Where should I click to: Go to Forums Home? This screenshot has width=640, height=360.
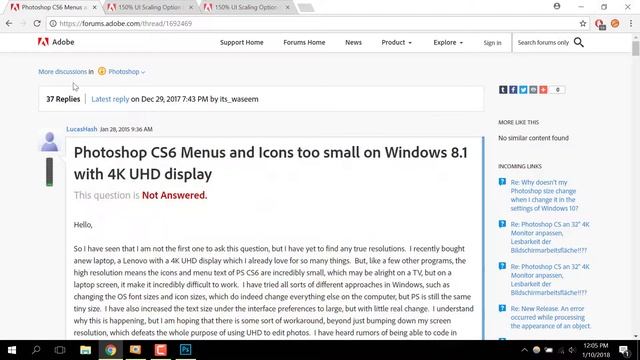[304, 42]
